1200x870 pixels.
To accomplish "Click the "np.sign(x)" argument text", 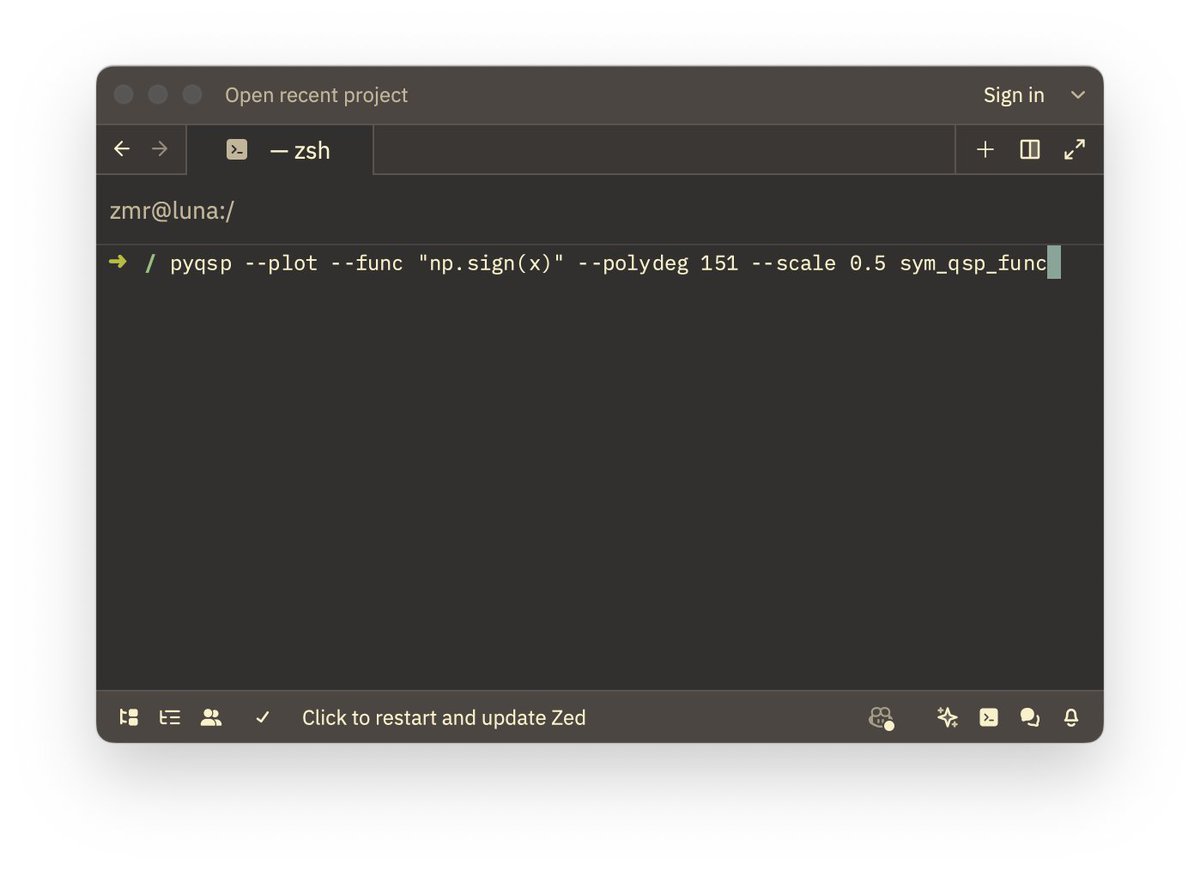I will click(x=491, y=264).
